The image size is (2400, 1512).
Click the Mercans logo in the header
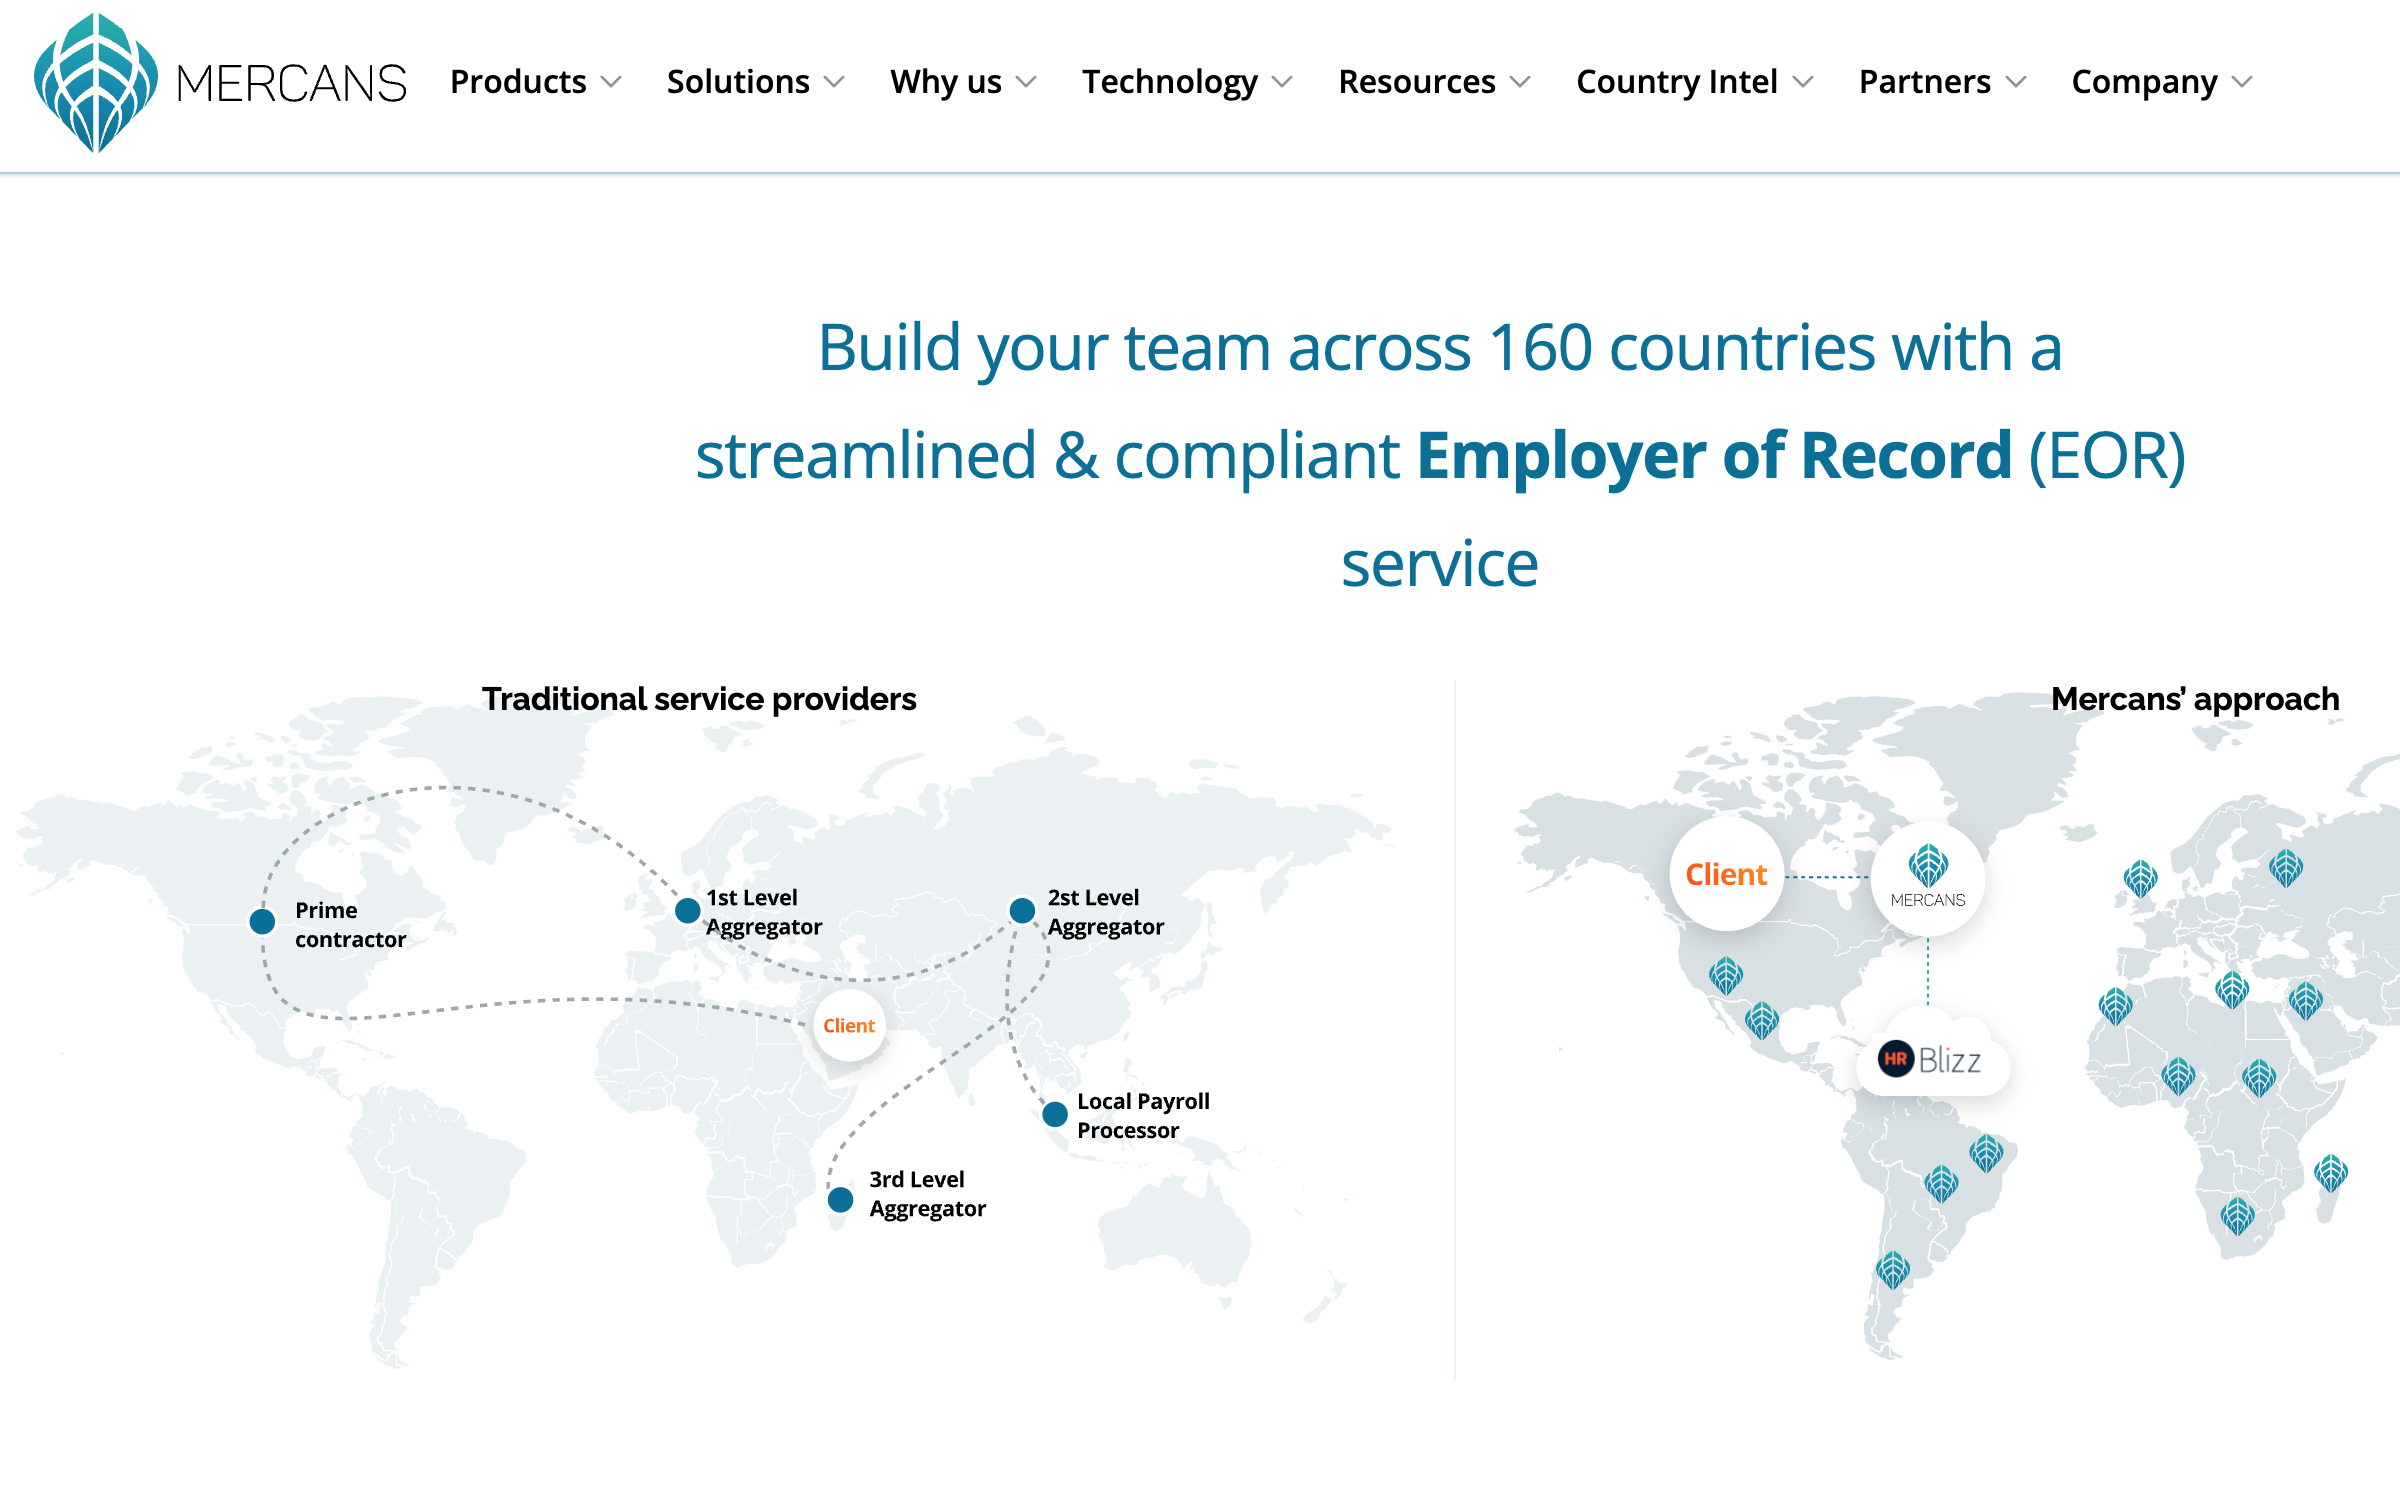coord(220,83)
